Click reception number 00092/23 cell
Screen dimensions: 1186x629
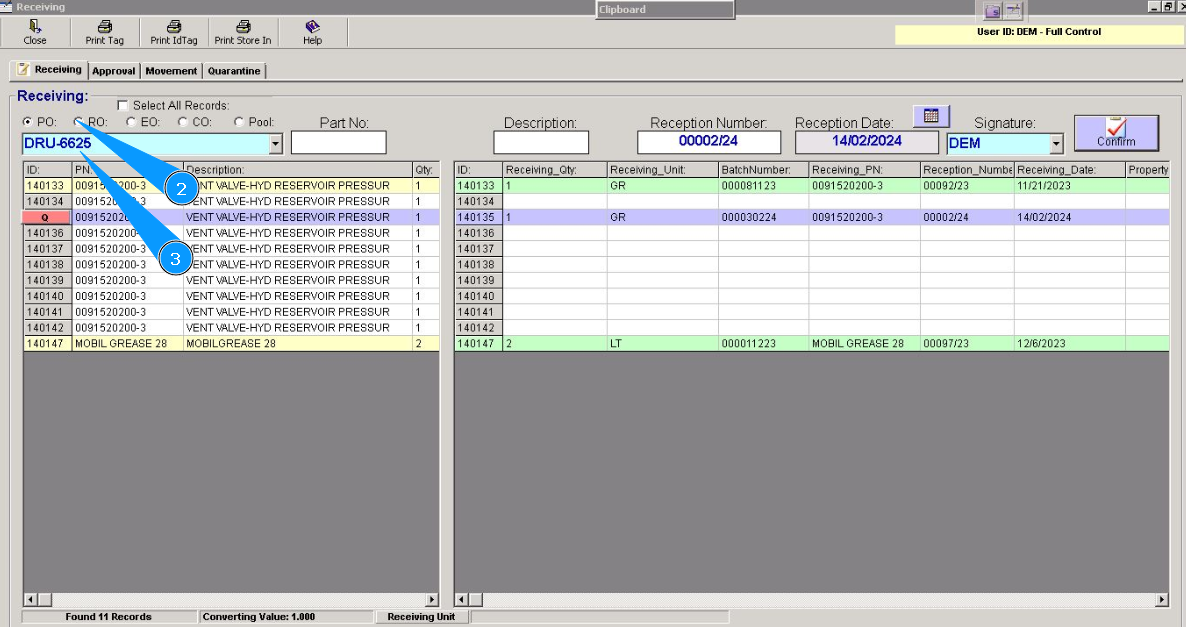[x=967, y=186]
